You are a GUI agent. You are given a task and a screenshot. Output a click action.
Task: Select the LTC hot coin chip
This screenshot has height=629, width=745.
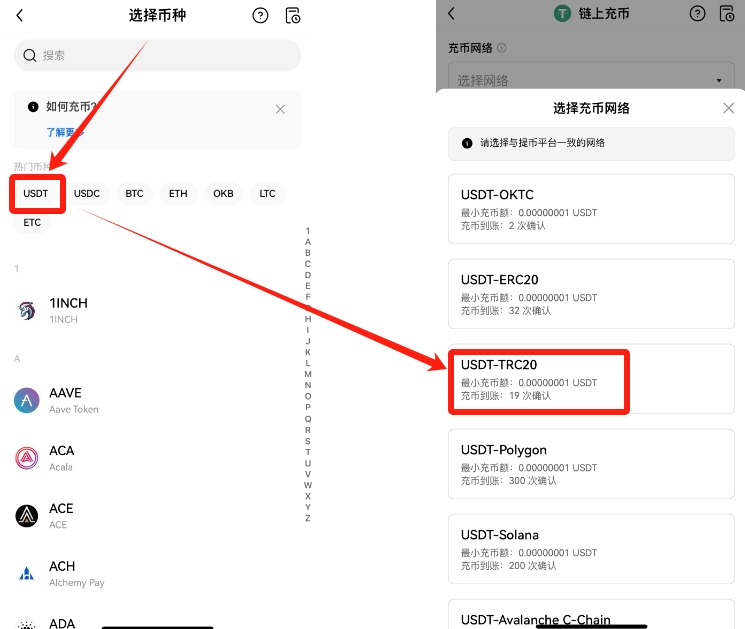pyautogui.click(x=267, y=193)
